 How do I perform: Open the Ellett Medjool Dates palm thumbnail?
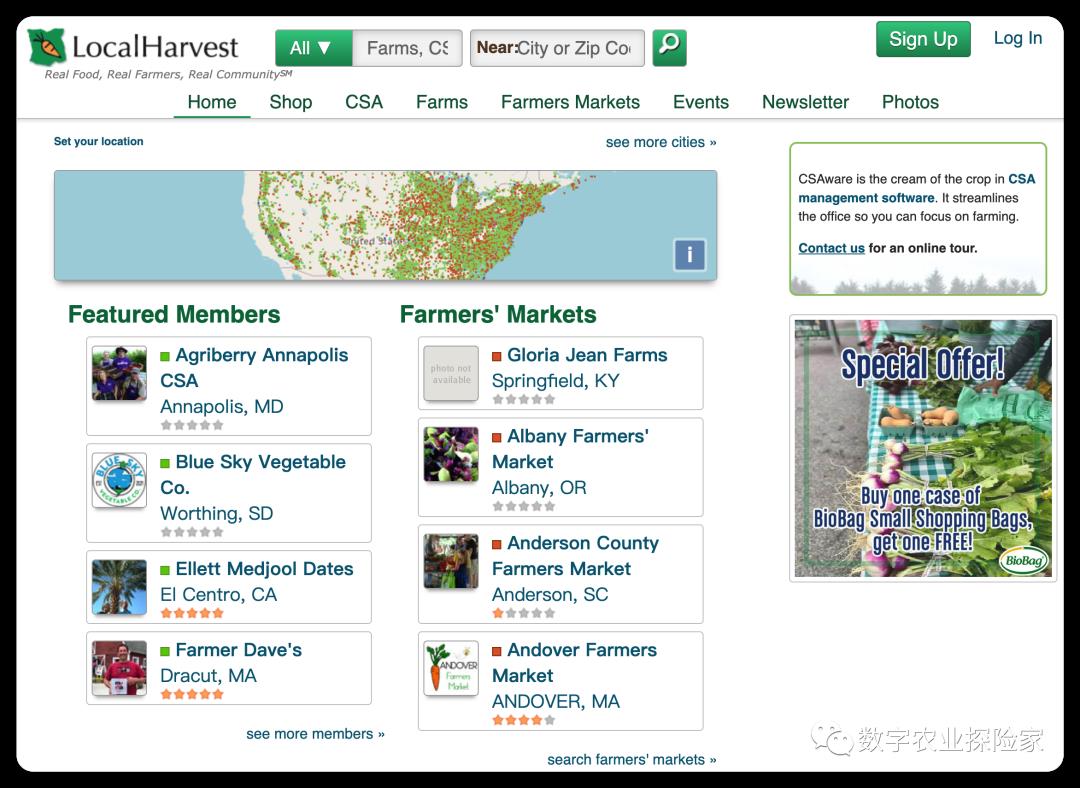click(119, 587)
